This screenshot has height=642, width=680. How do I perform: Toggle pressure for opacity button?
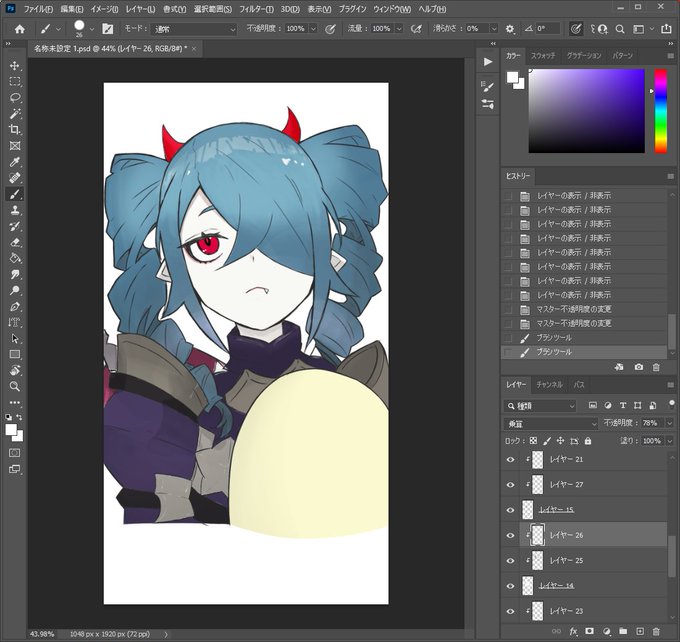(330, 29)
